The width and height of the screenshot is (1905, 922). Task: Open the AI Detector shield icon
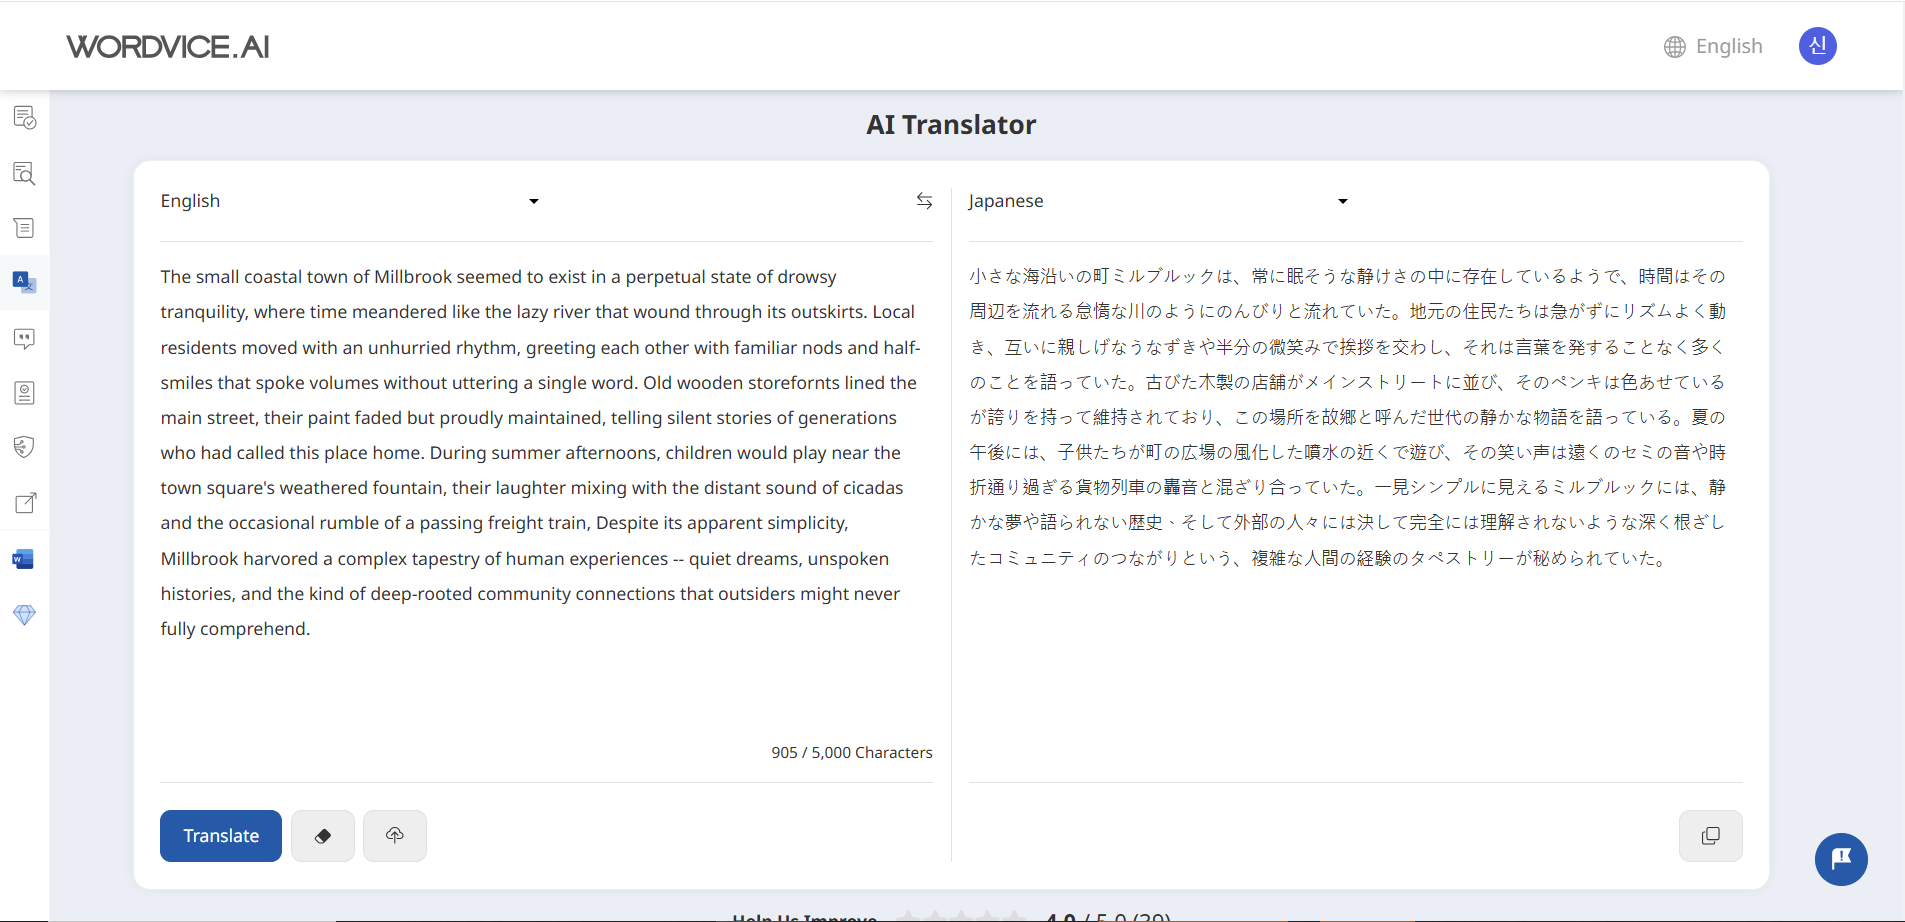coord(24,447)
